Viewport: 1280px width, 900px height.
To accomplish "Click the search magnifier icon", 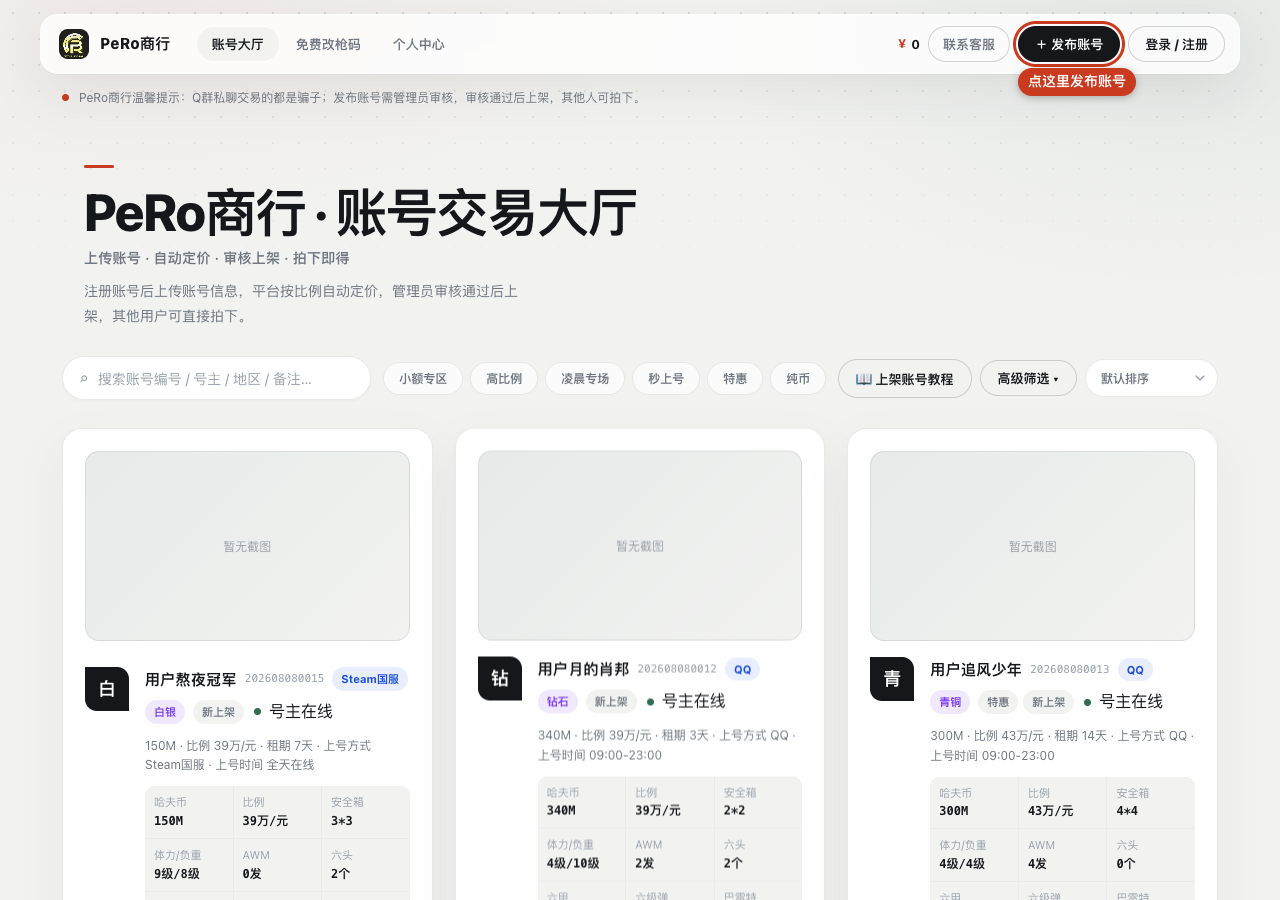I will pyautogui.click(x=84, y=379).
